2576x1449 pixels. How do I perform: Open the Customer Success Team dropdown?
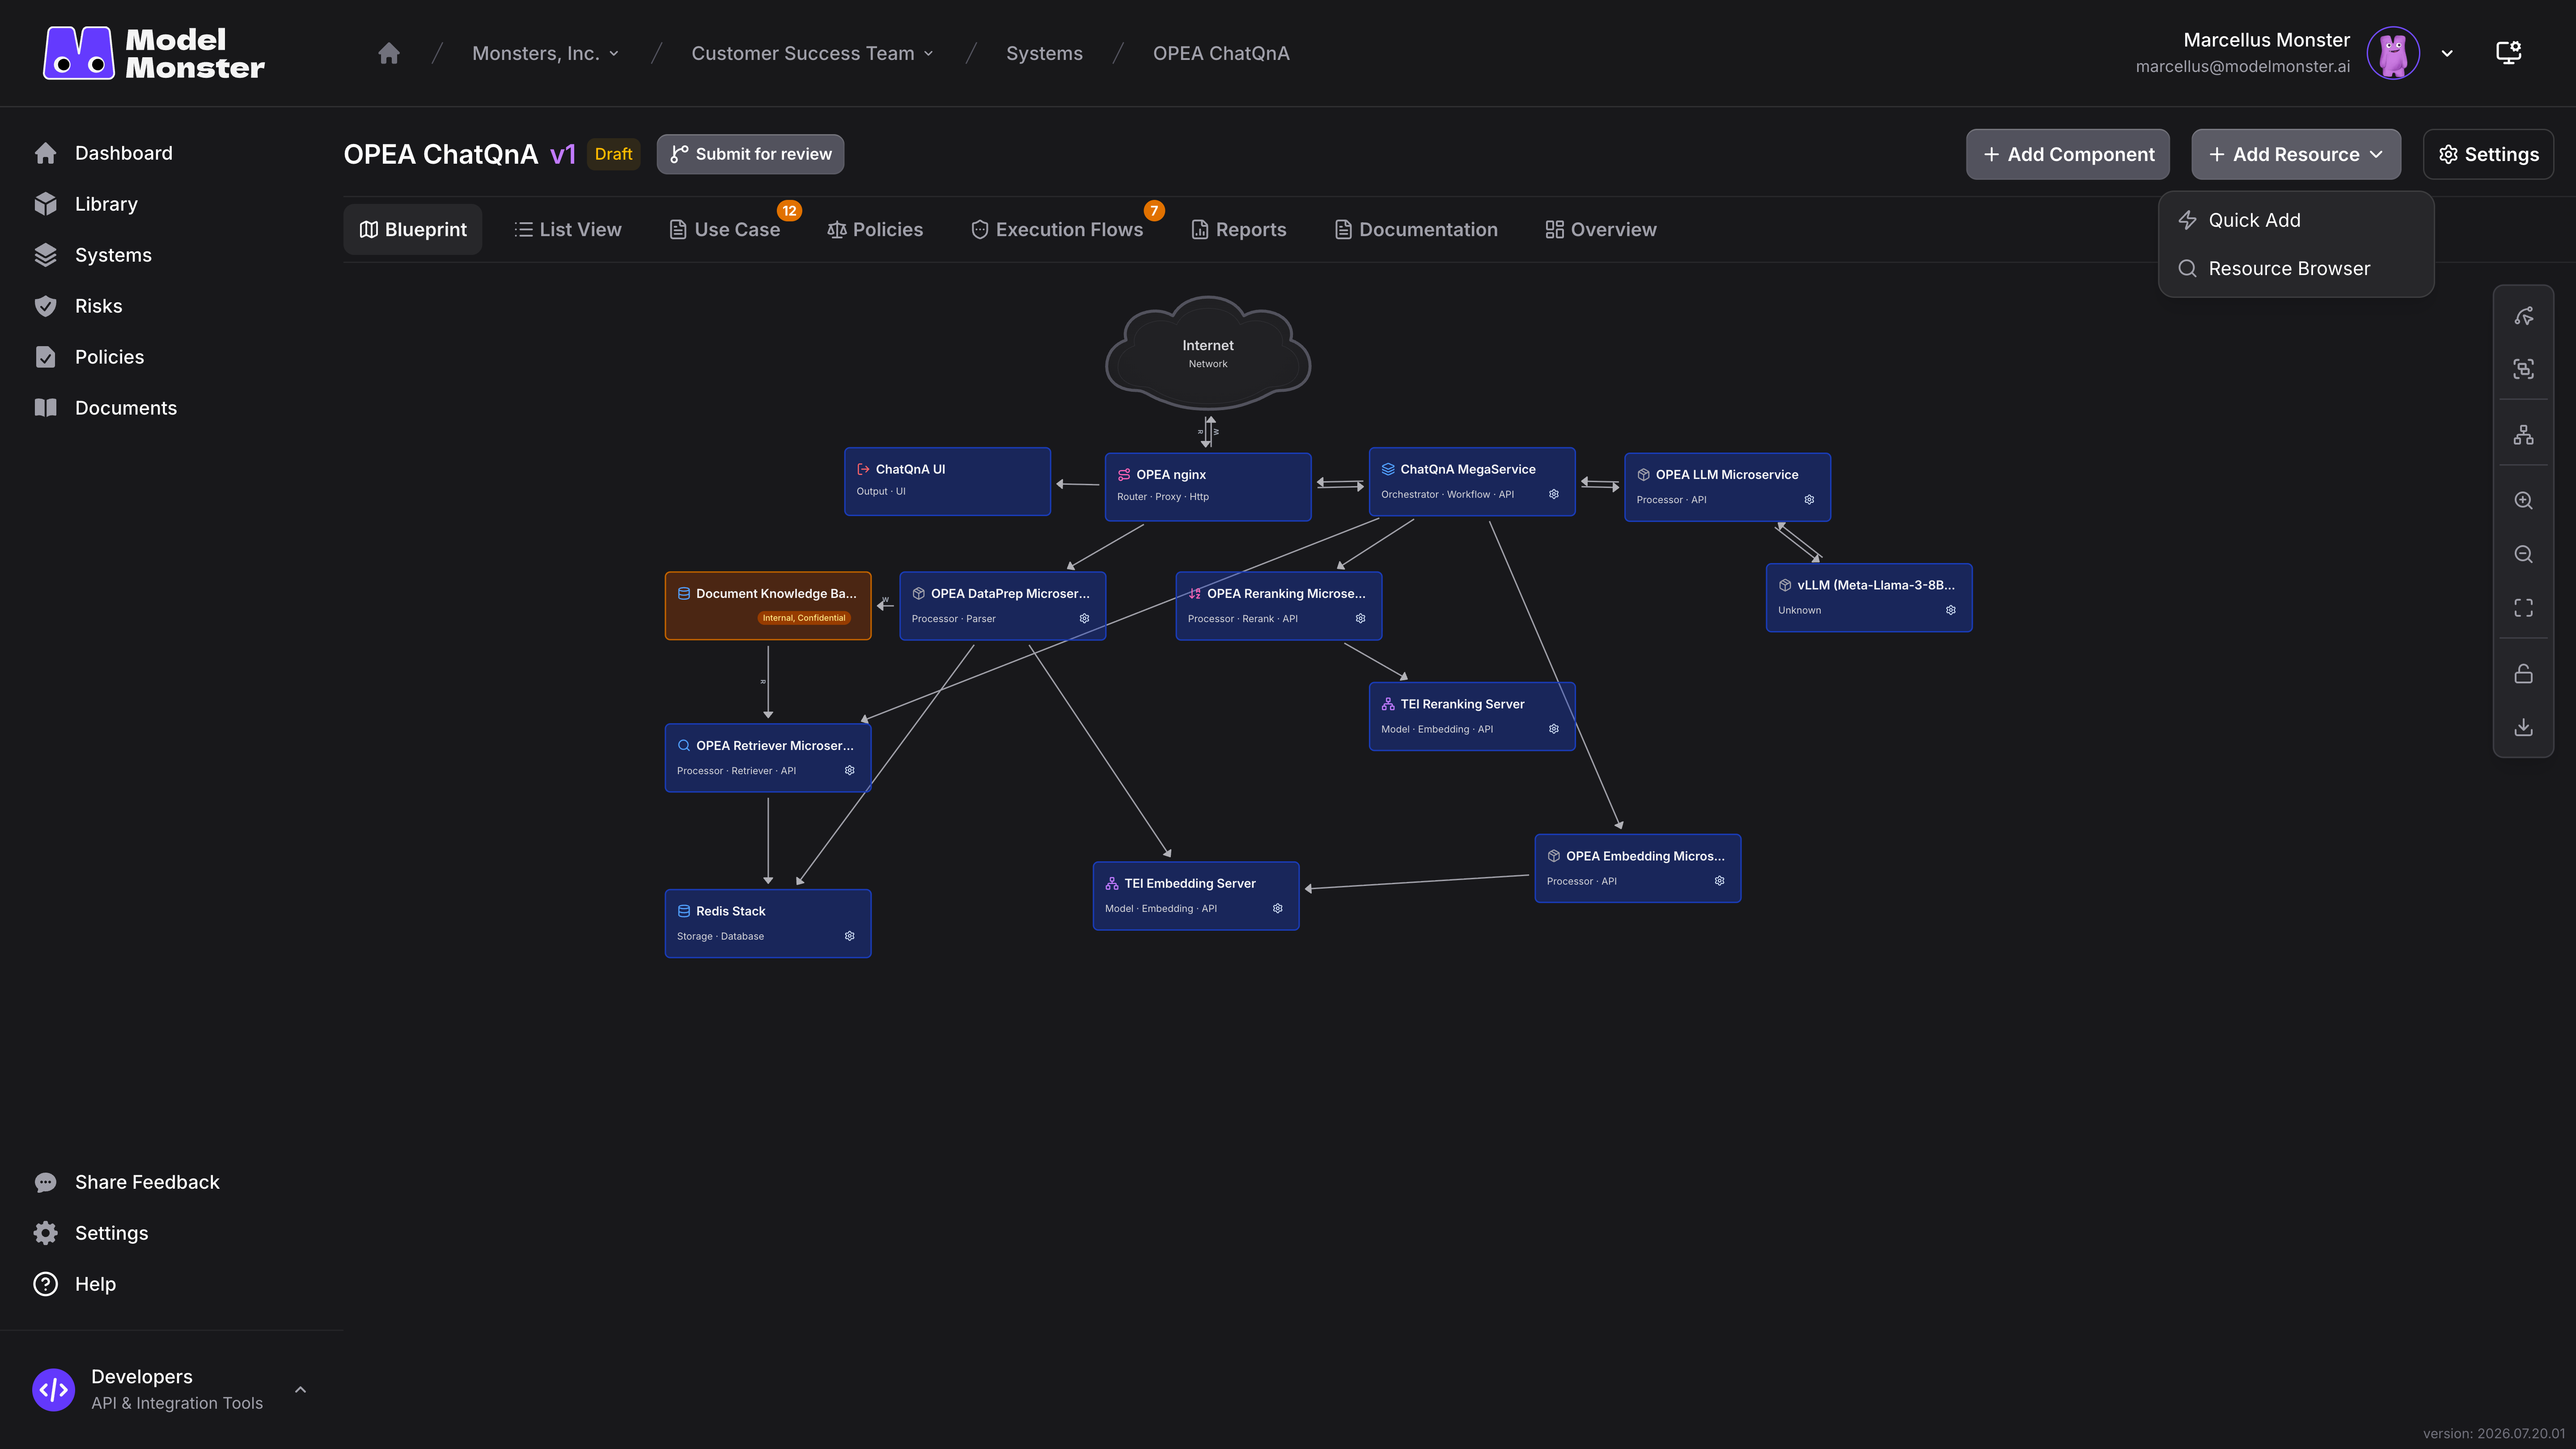pyautogui.click(x=812, y=53)
